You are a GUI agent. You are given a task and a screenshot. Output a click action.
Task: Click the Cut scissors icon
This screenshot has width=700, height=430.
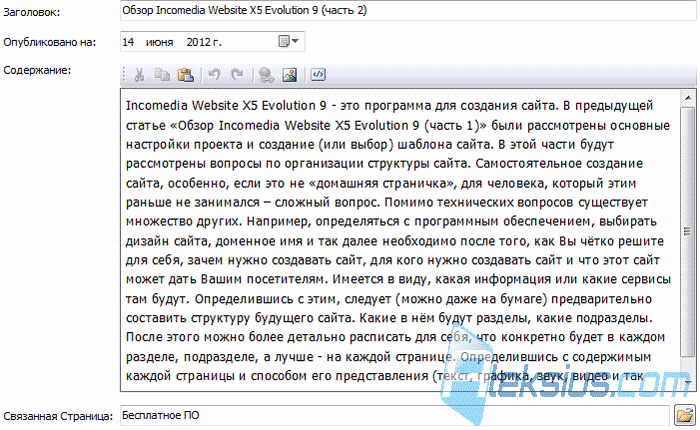[139, 75]
